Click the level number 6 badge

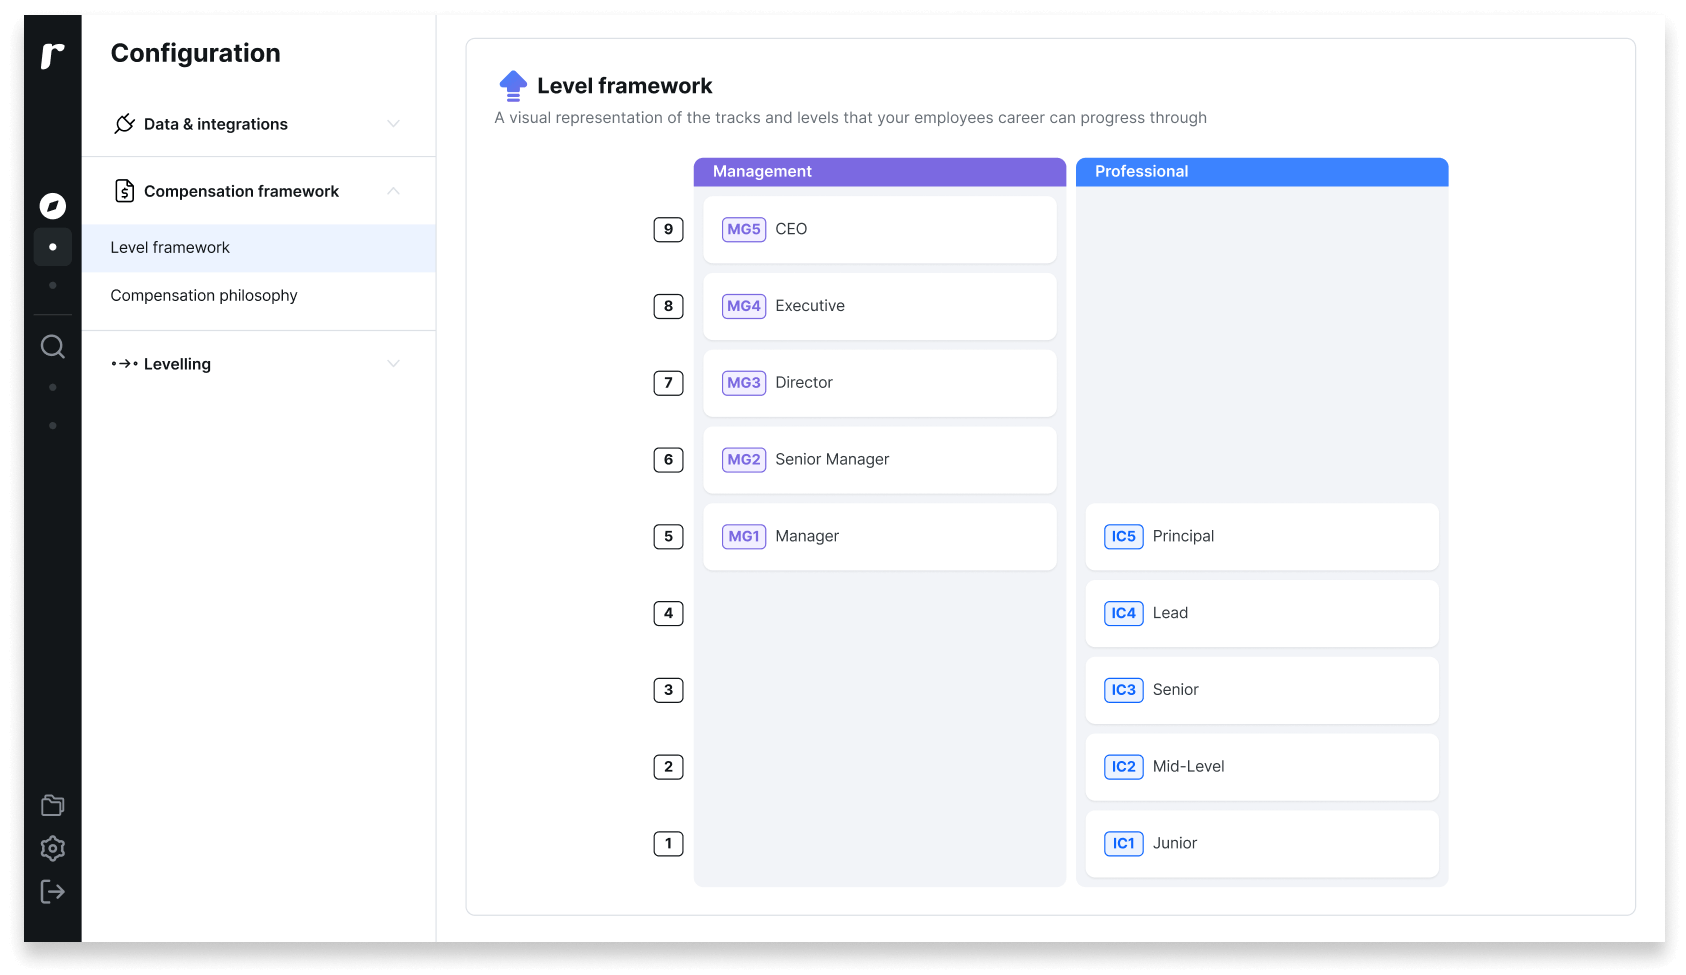tap(668, 460)
